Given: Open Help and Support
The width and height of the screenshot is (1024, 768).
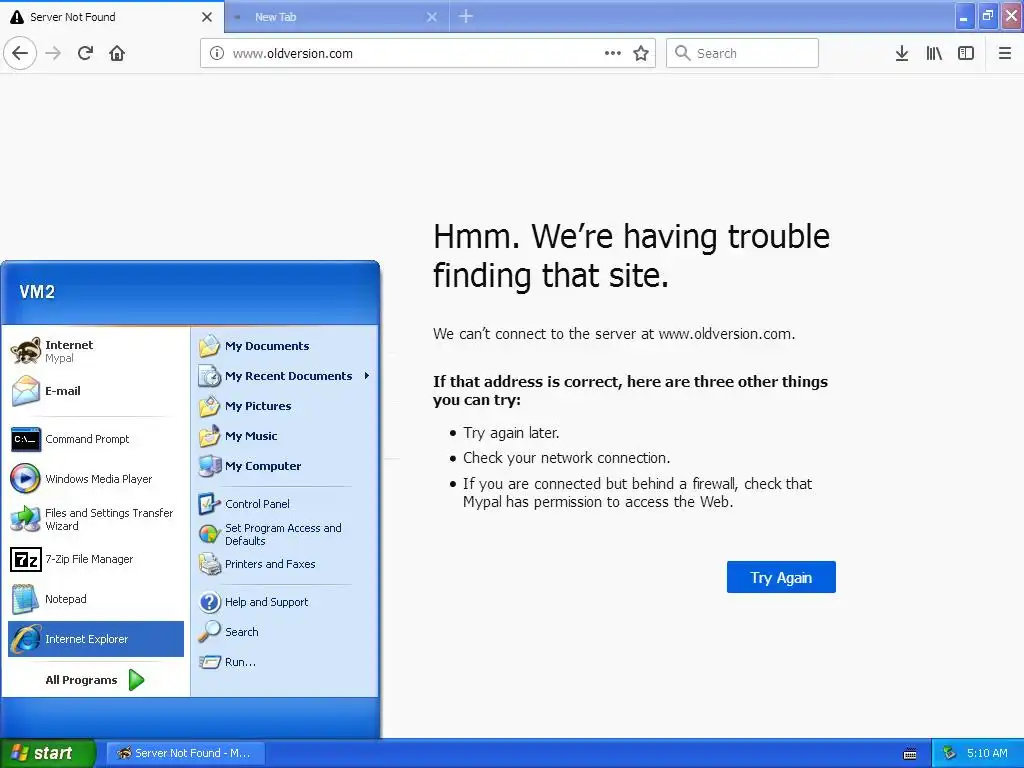Looking at the screenshot, I should pyautogui.click(x=284, y=602).
